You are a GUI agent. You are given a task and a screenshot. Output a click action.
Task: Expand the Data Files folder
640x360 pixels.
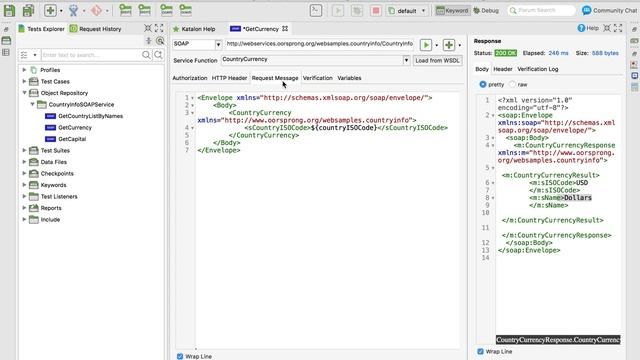(24, 162)
